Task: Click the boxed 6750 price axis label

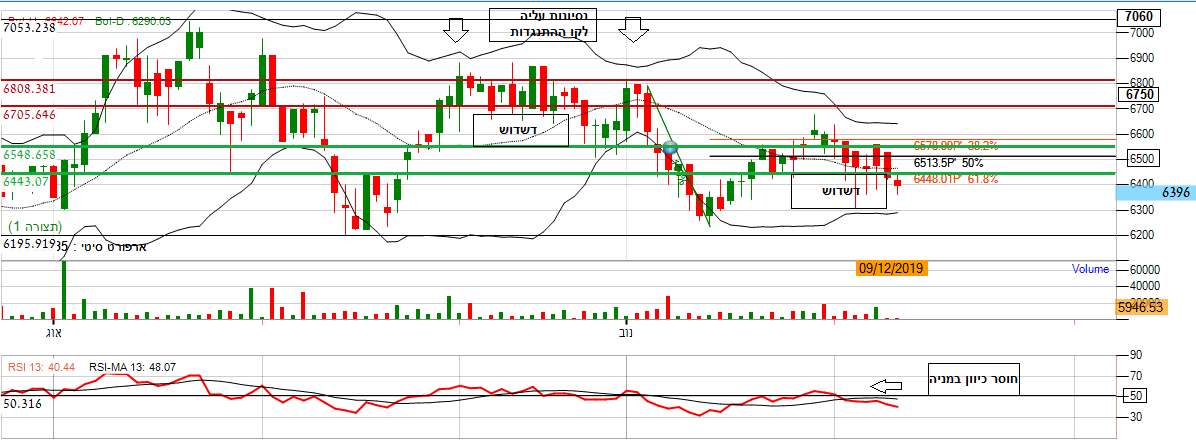Action: (x=1140, y=94)
